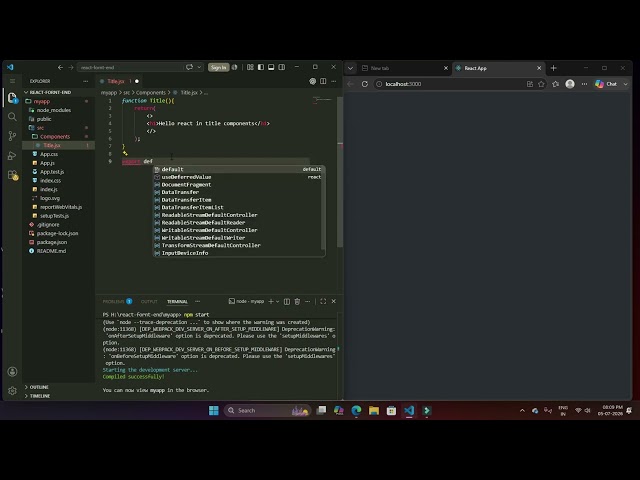
Task: Open browser Settings and more ellipsis
Action: 584,84
